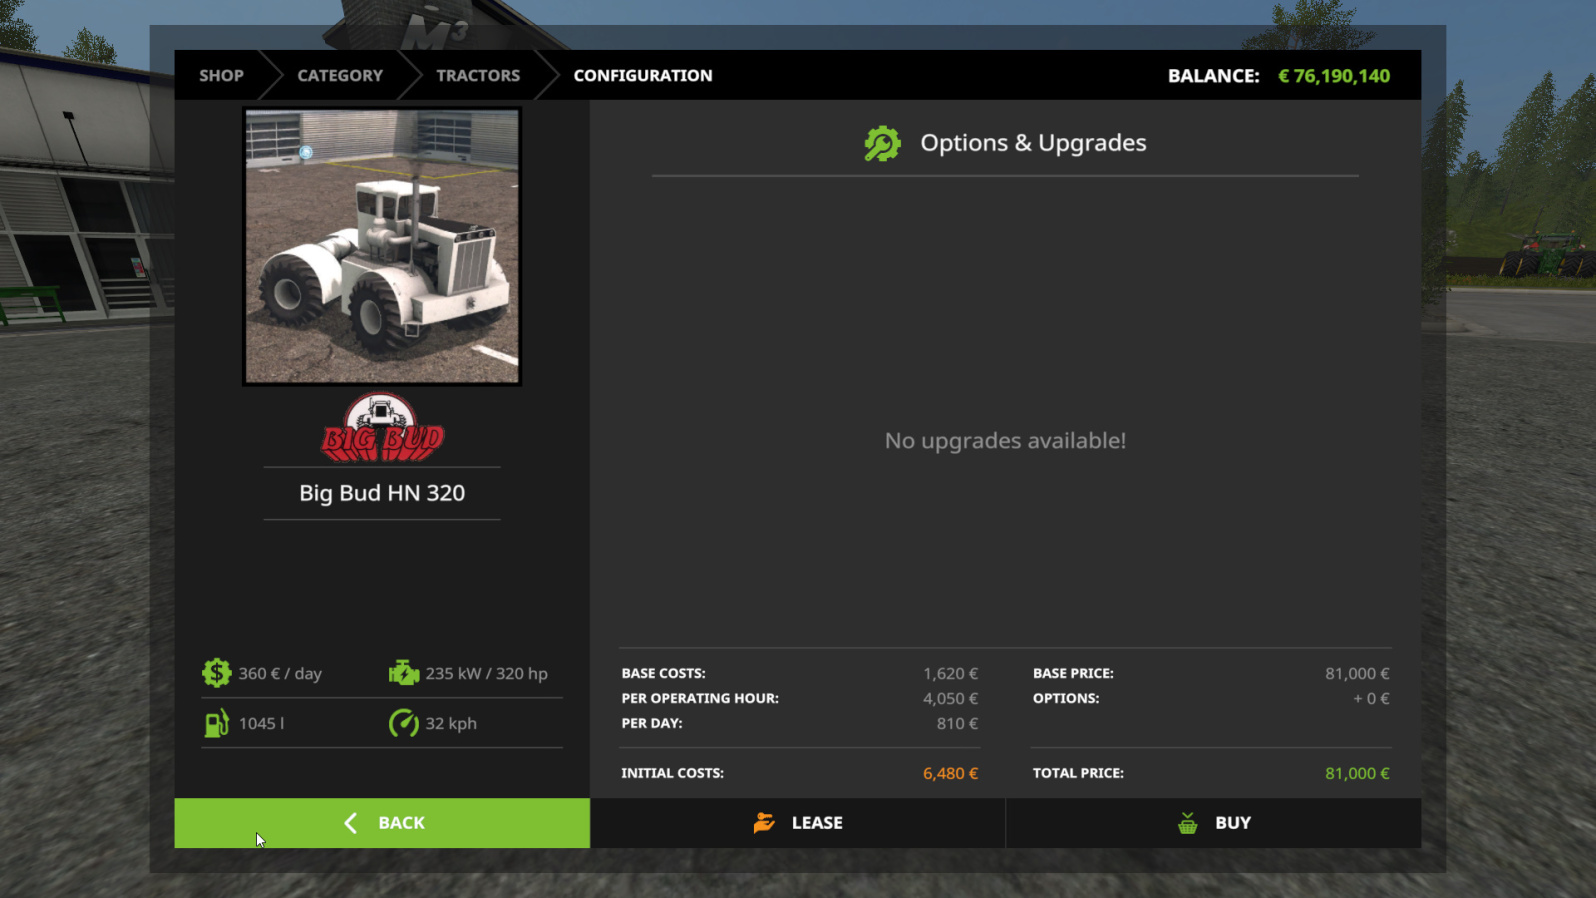
Task: Click the fuel tank capacity icon
Action: point(216,723)
